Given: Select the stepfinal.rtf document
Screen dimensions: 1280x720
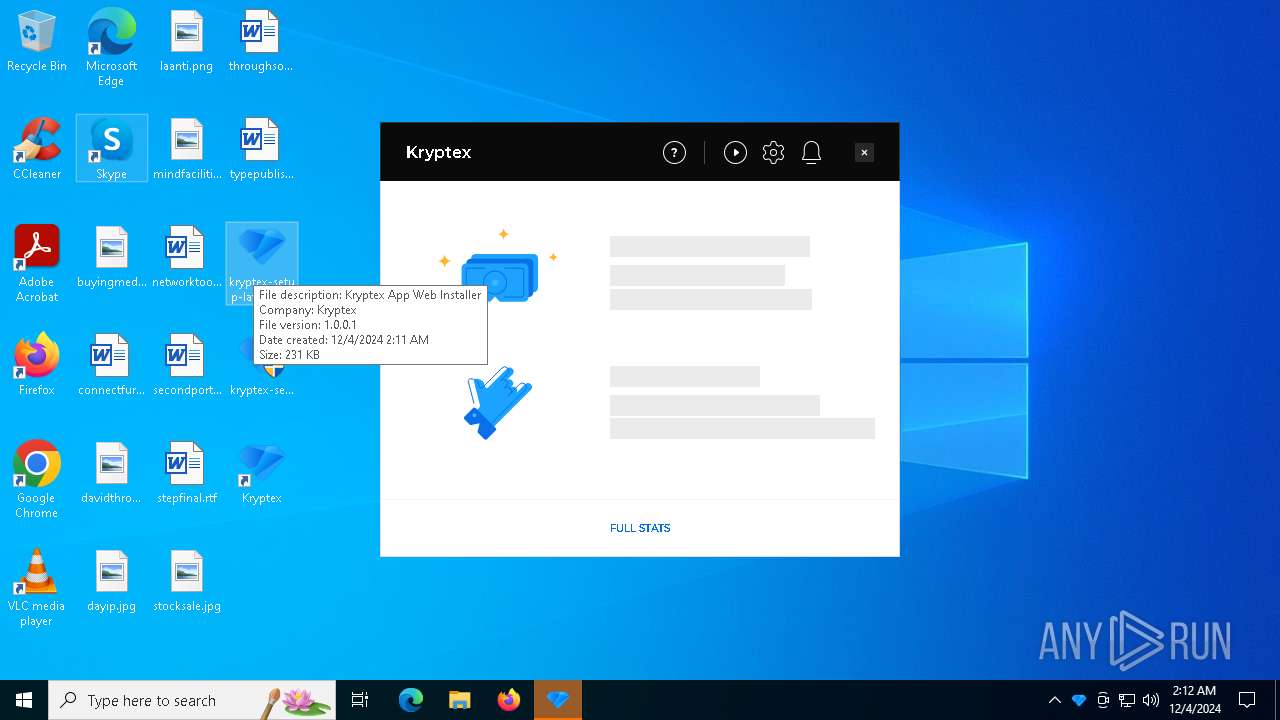Looking at the screenshot, I should click(186, 473).
